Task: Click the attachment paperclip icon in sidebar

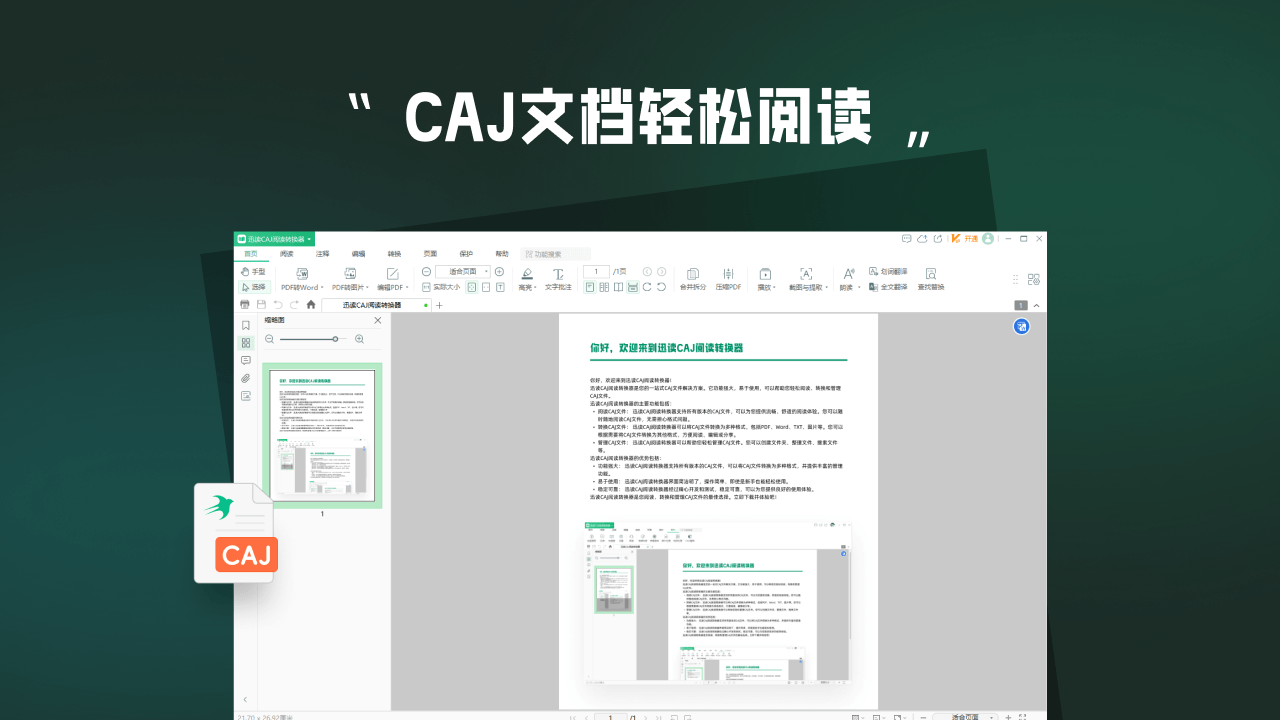Action: [x=246, y=379]
